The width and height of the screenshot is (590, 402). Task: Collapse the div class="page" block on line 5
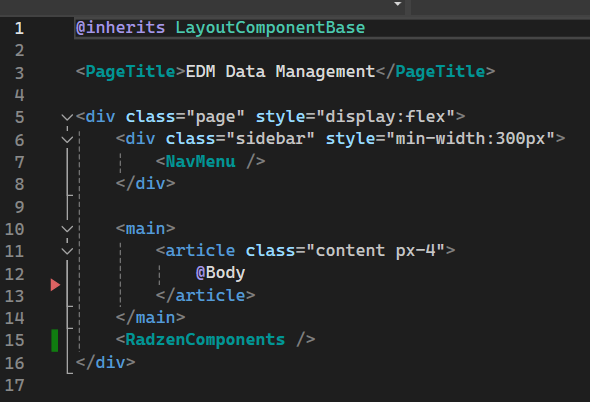67,117
